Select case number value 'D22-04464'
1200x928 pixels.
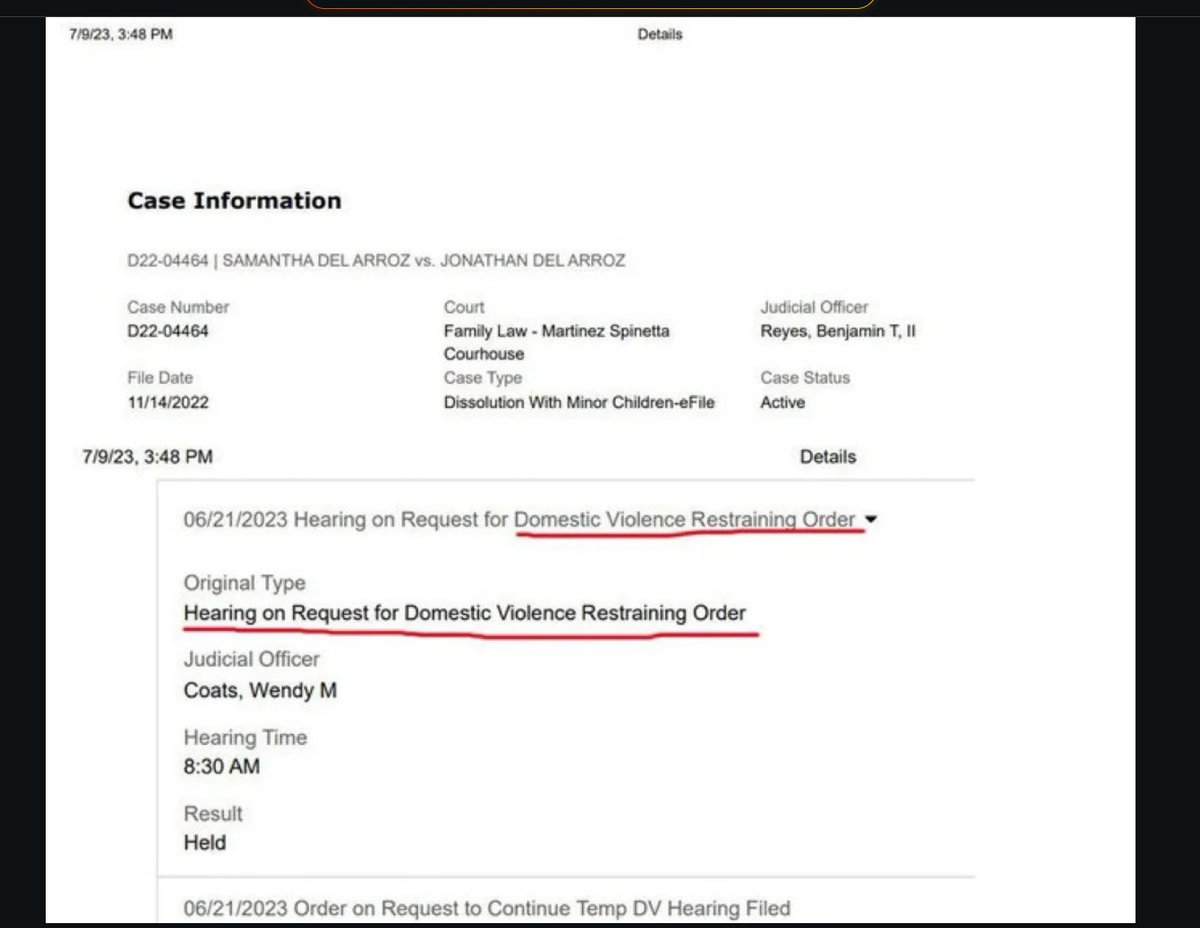pyautogui.click(x=168, y=331)
